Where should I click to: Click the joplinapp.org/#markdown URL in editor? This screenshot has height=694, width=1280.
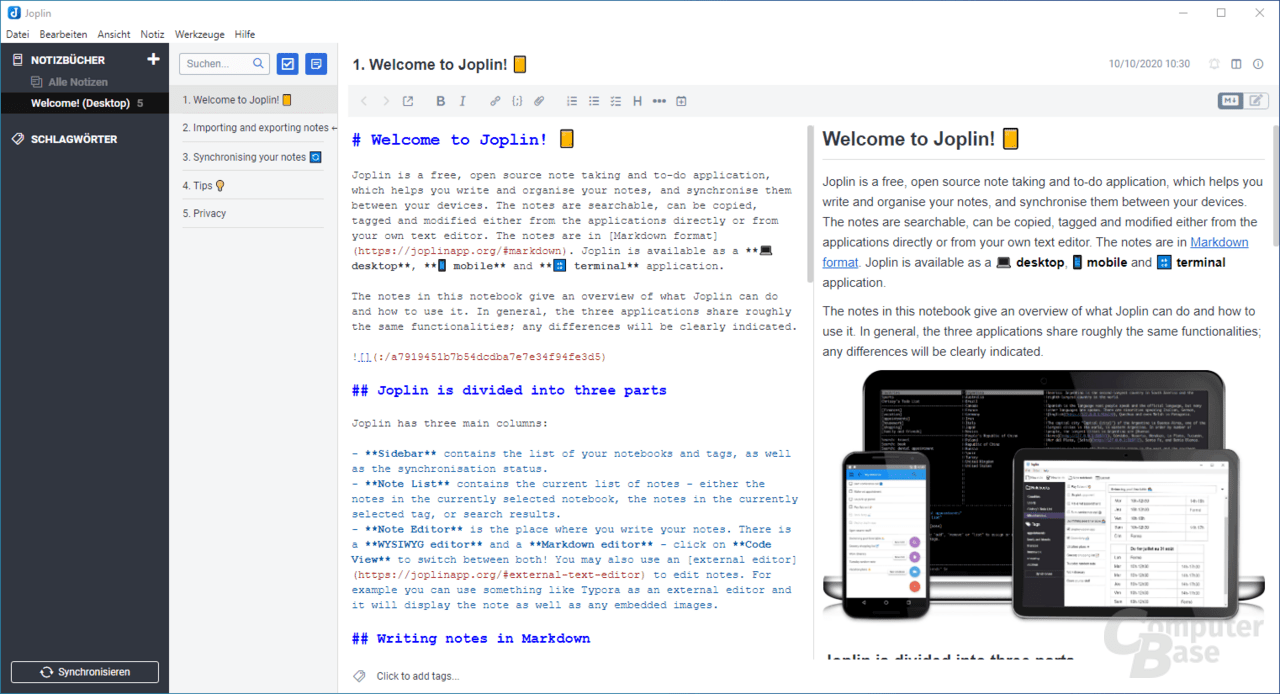tap(460, 251)
